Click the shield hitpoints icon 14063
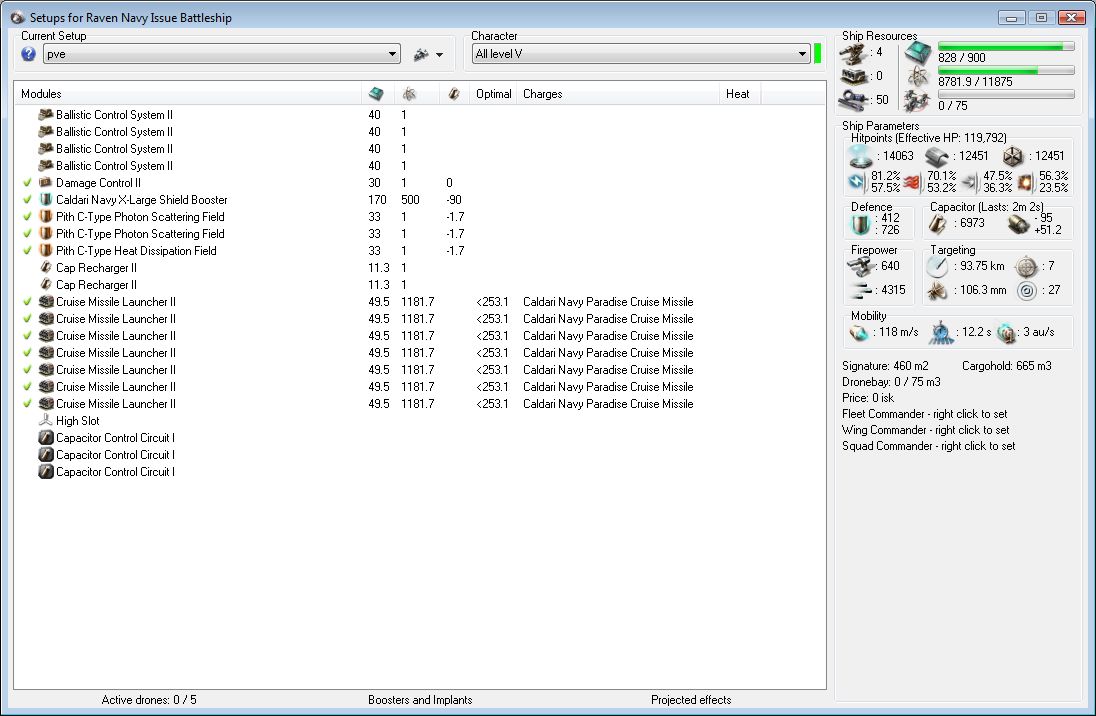Viewport: 1096px width, 716px height. click(860, 156)
